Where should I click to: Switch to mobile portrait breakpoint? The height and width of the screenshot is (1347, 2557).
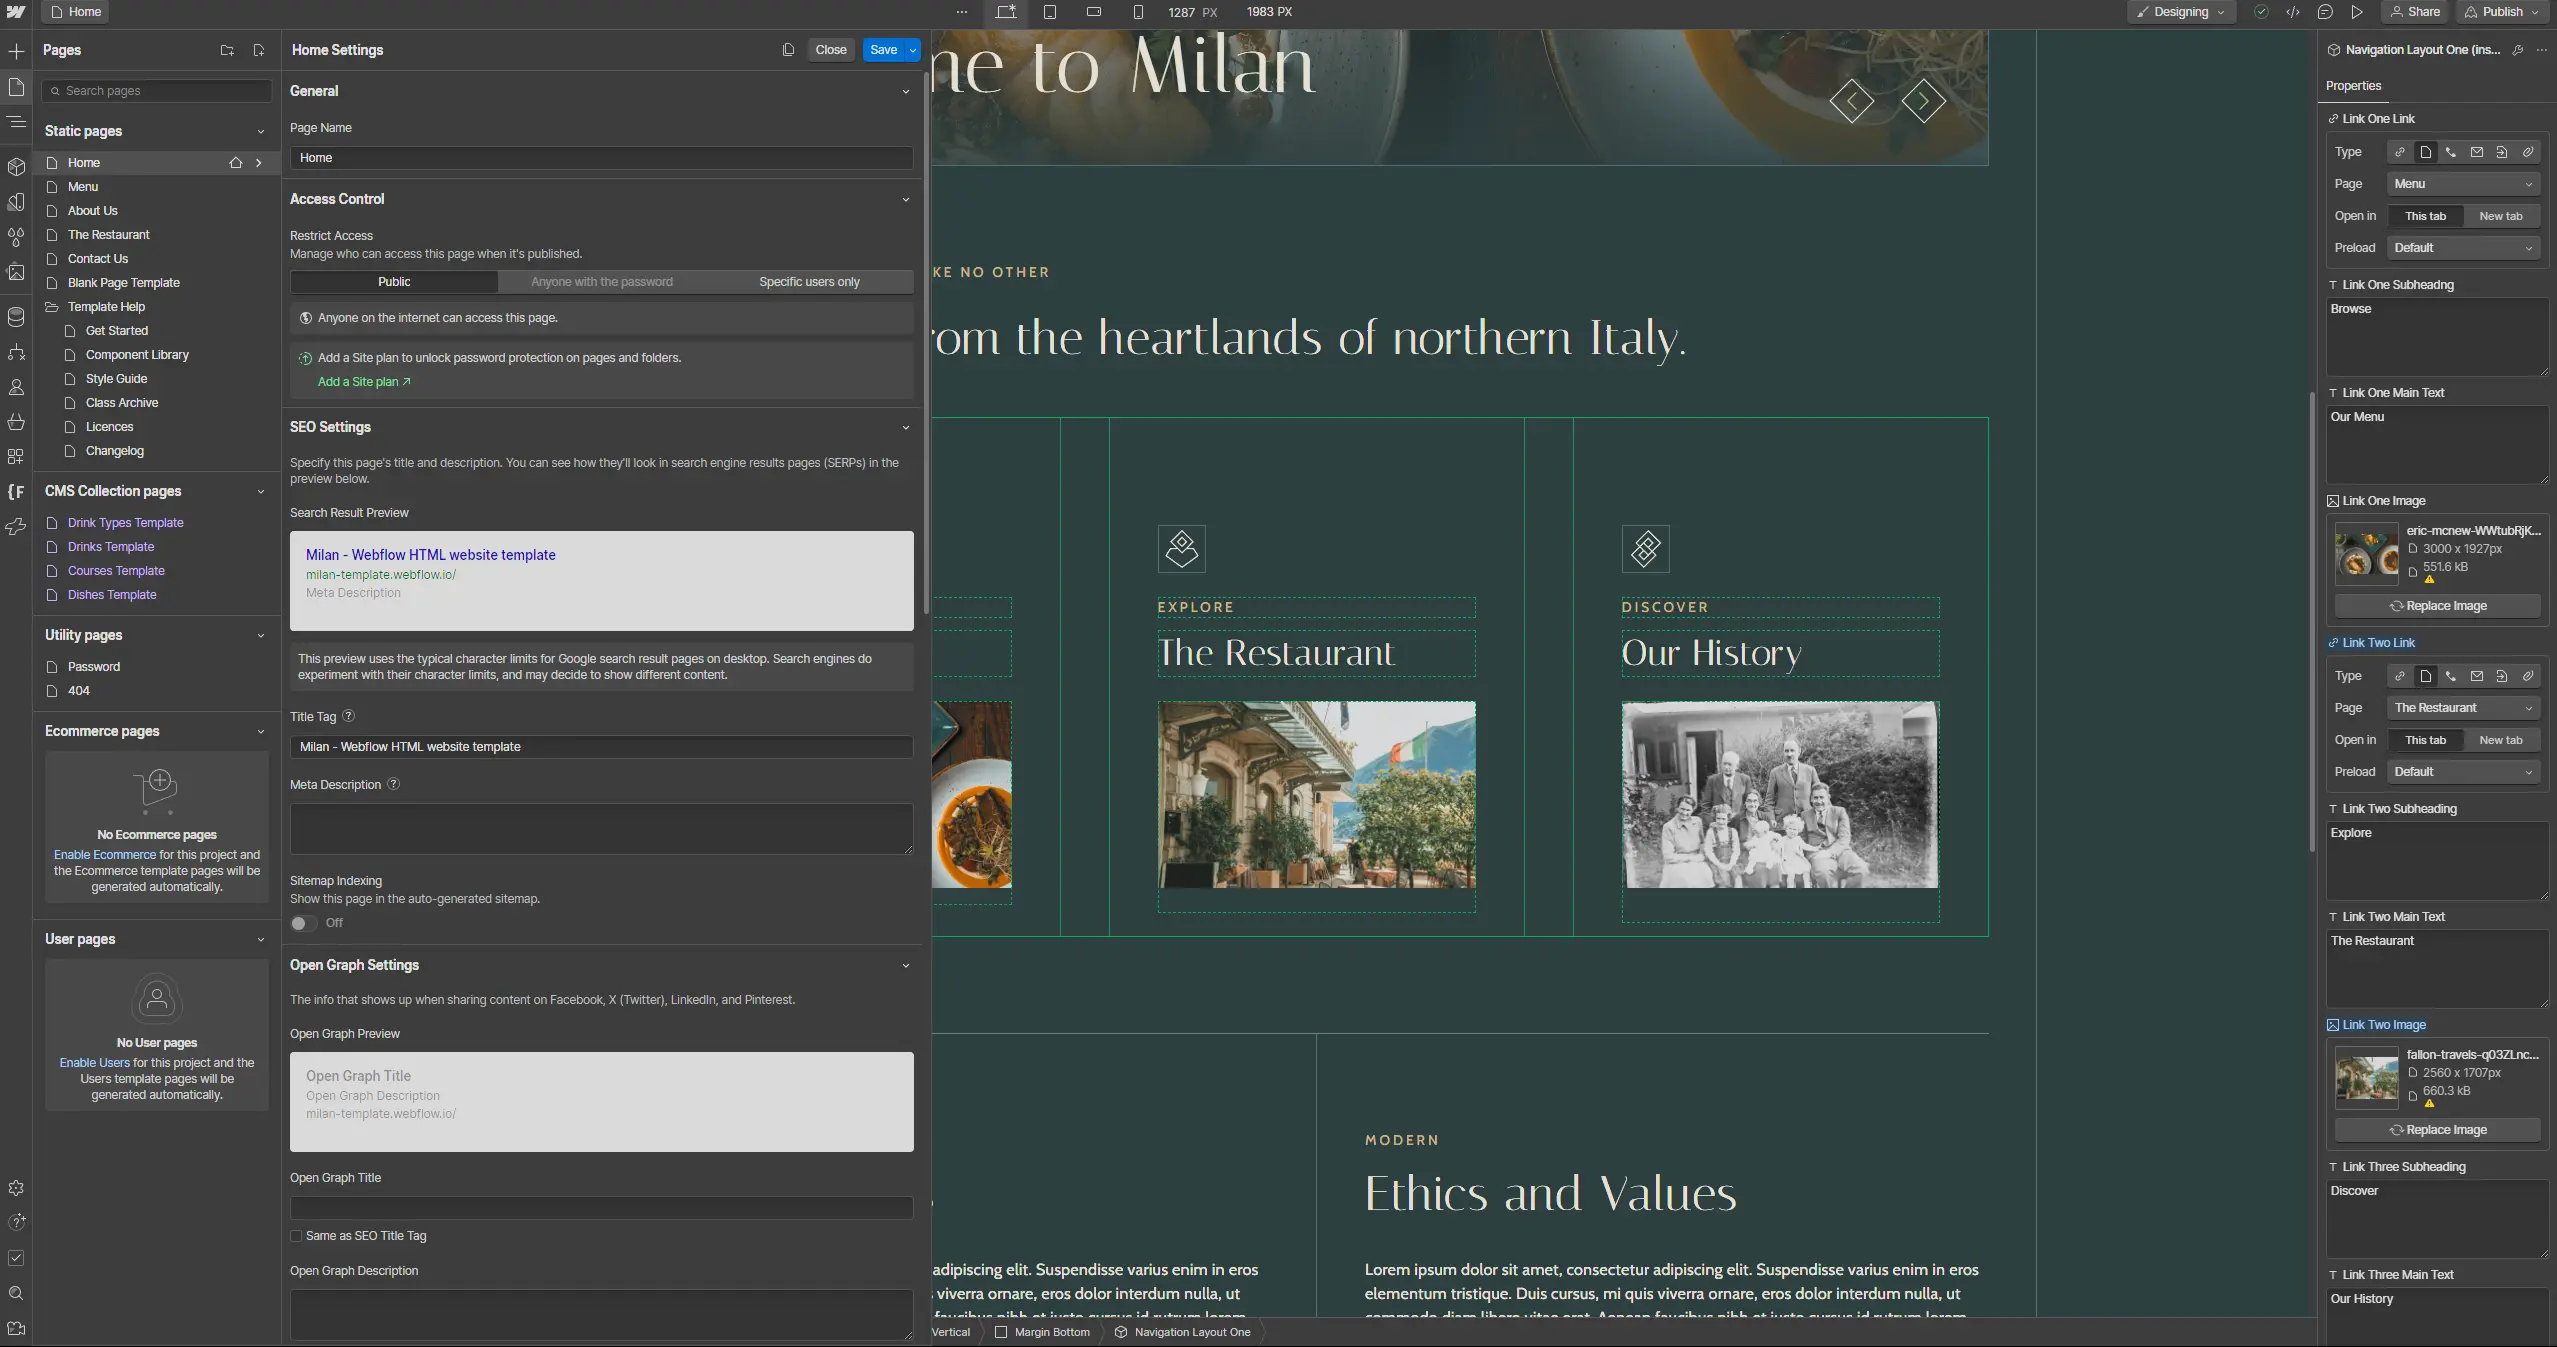click(x=1138, y=12)
